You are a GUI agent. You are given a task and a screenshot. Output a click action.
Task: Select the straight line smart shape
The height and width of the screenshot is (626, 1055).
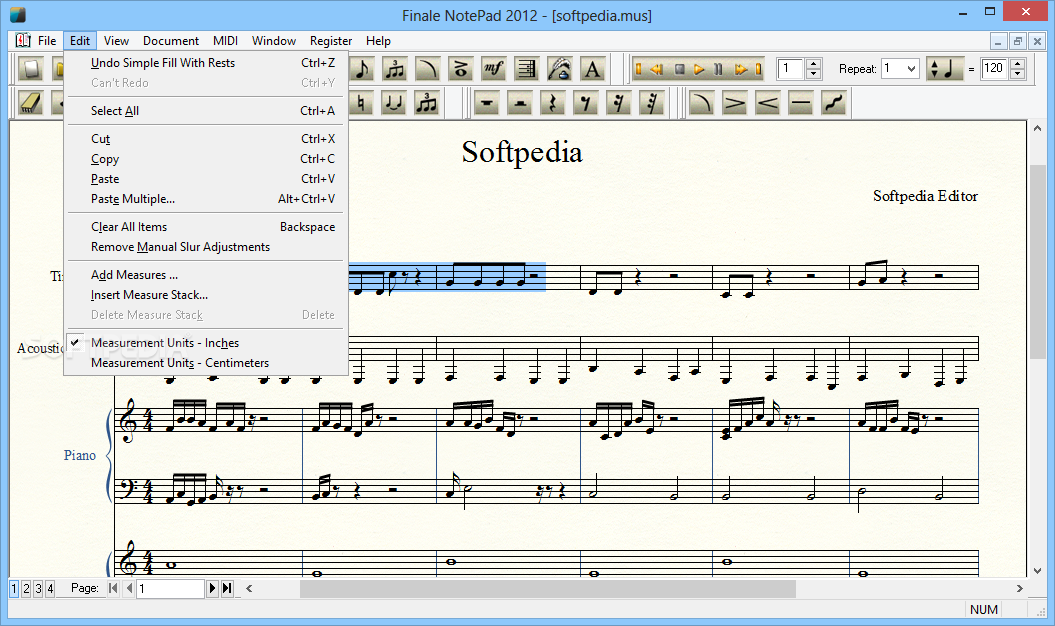(x=800, y=103)
